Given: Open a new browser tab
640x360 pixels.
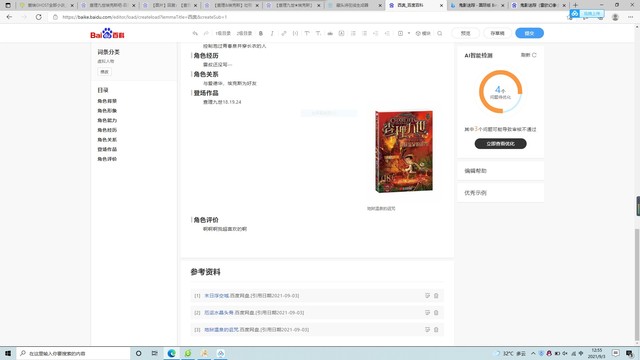Looking at the screenshot, I should click(x=575, y=5).
